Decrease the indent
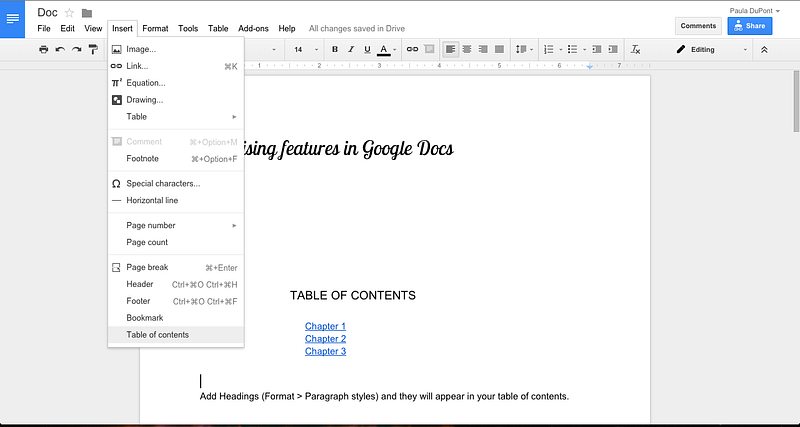 coord(596,49)
